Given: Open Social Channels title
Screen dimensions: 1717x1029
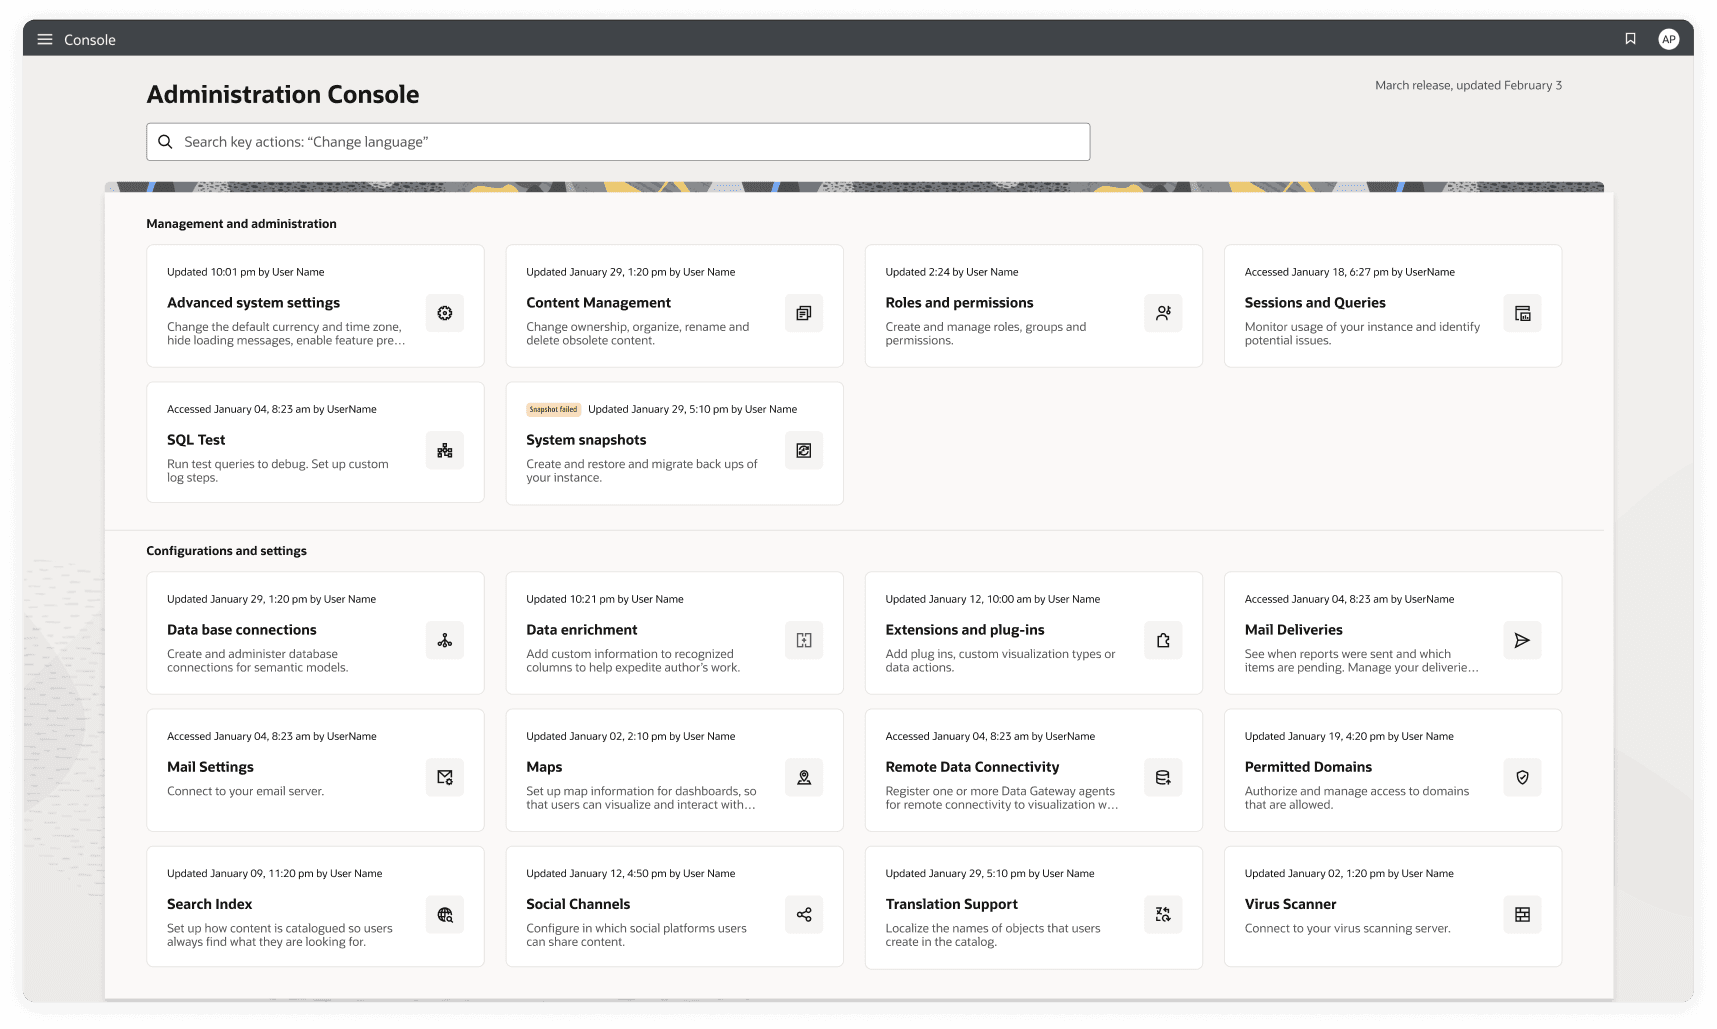Looking at the screenshot, I should click(578, 904).
